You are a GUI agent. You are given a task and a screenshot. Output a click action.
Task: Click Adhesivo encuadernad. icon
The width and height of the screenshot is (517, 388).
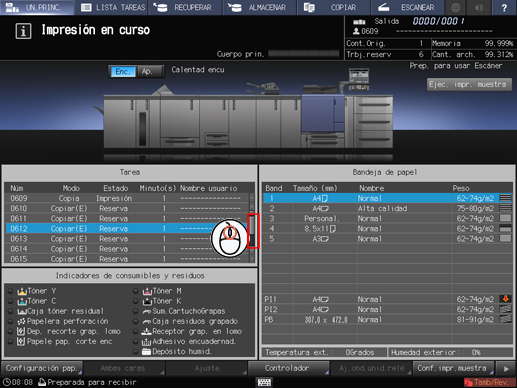147,342
